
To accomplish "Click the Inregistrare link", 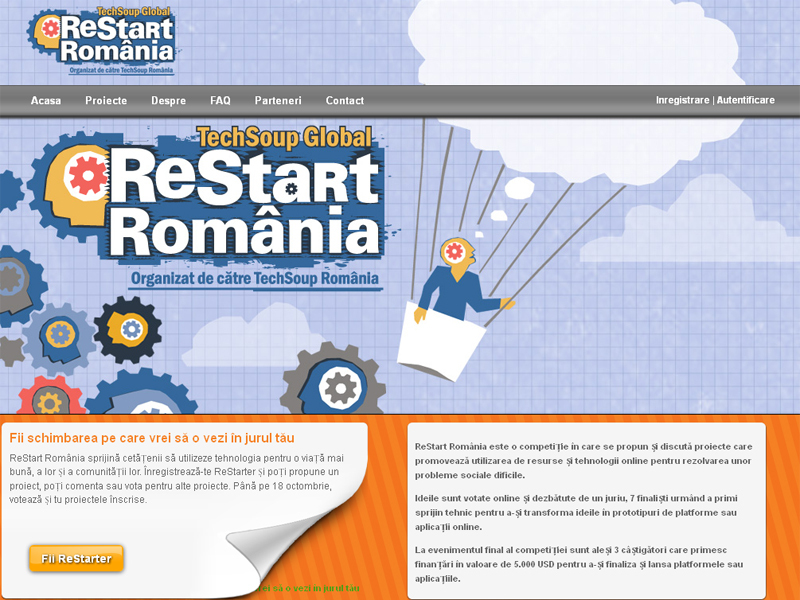I will coord(683,100).
